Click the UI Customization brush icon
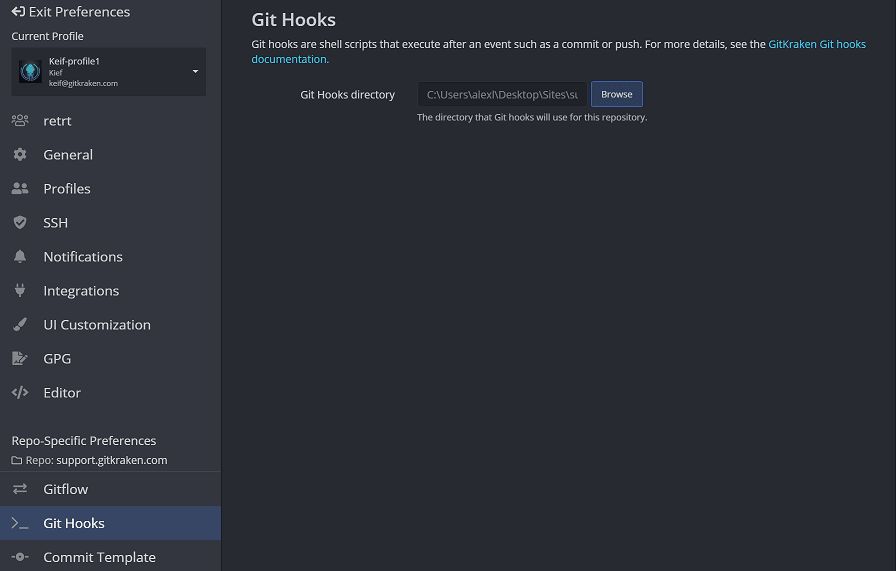This screenshot has width=896, height=571. [20, 325]
